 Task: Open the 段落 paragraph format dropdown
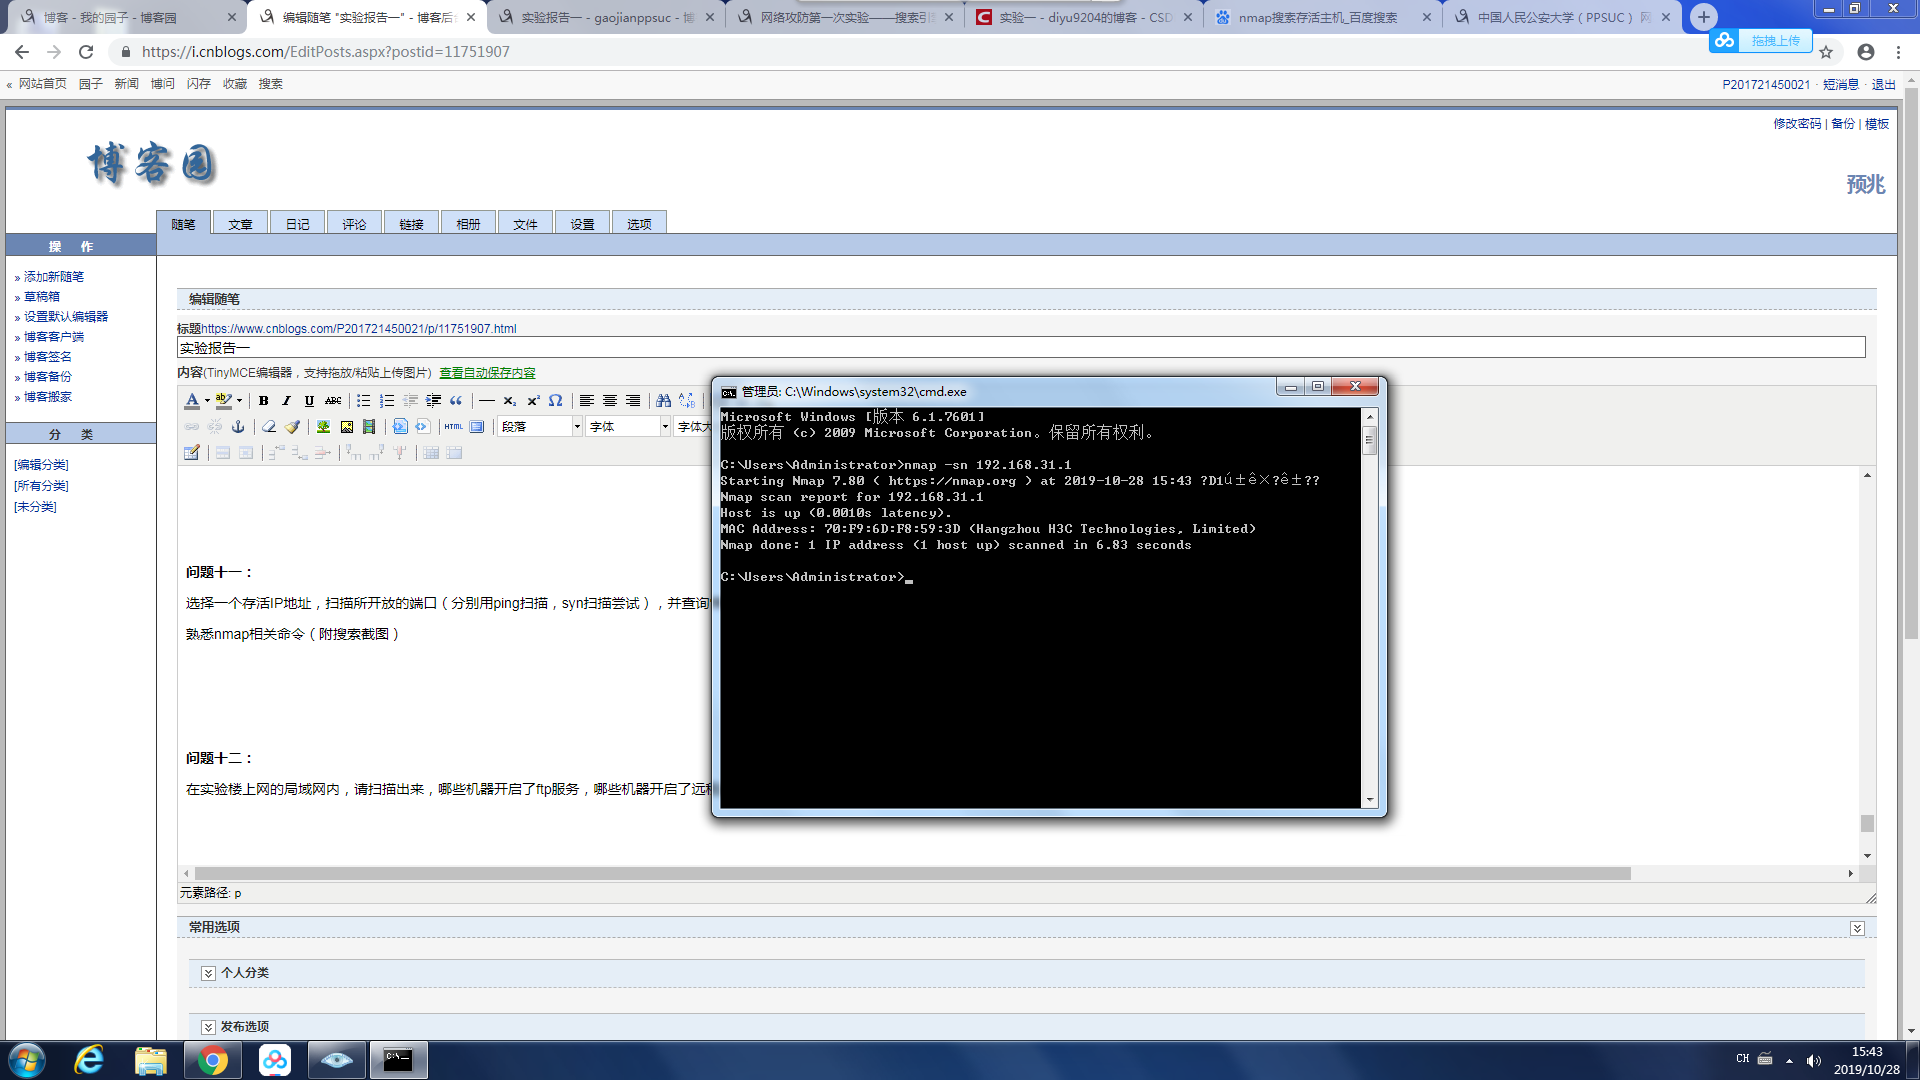[577, 427]
